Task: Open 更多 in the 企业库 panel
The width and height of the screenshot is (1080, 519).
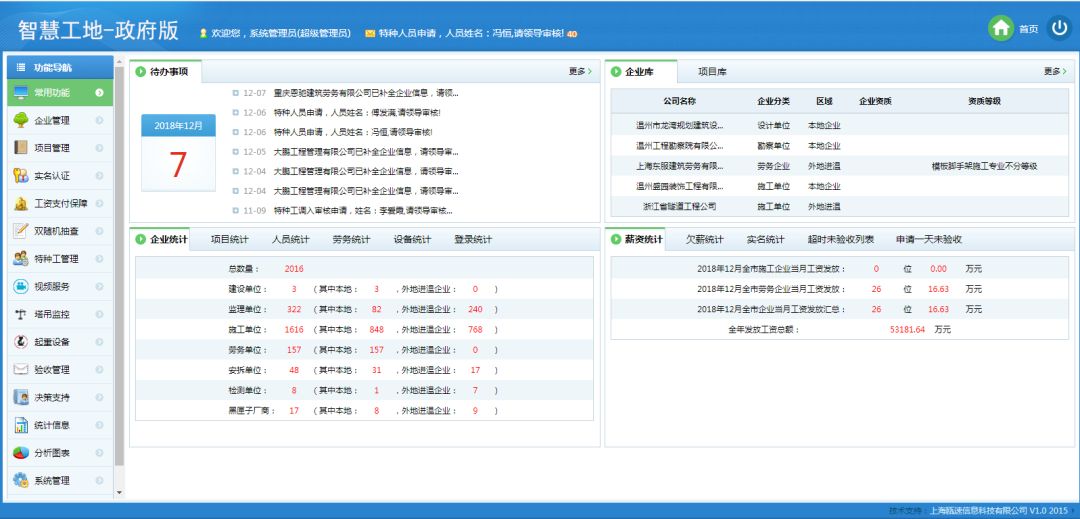Action: [1055, 72]
